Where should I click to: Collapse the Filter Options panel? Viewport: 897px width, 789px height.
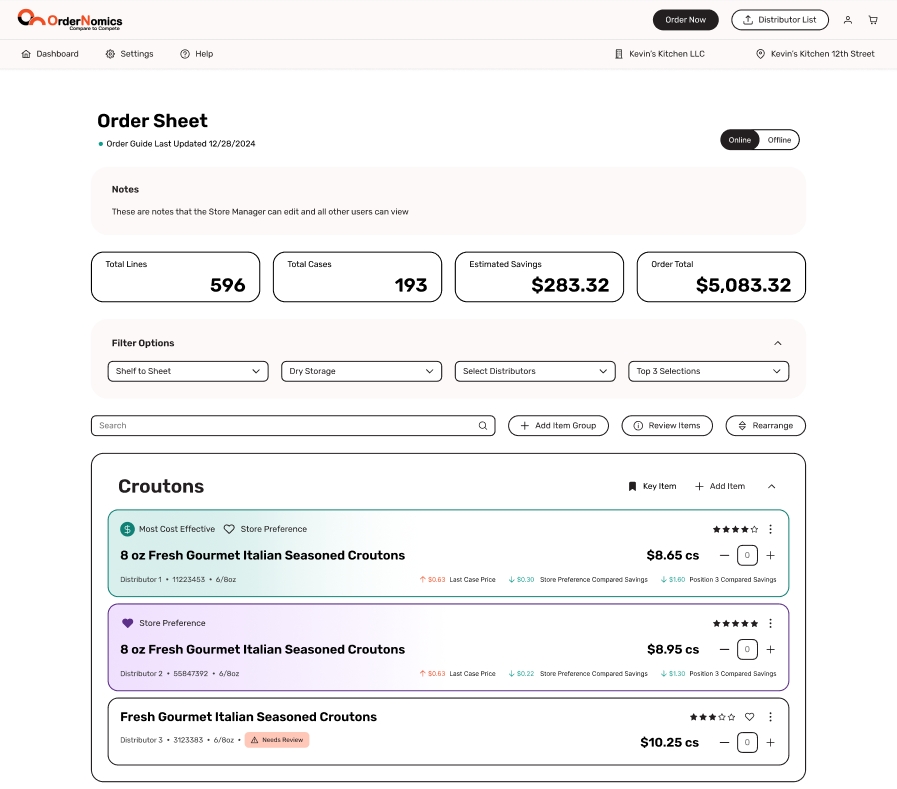pyautogui.click(x=778, y=343)
